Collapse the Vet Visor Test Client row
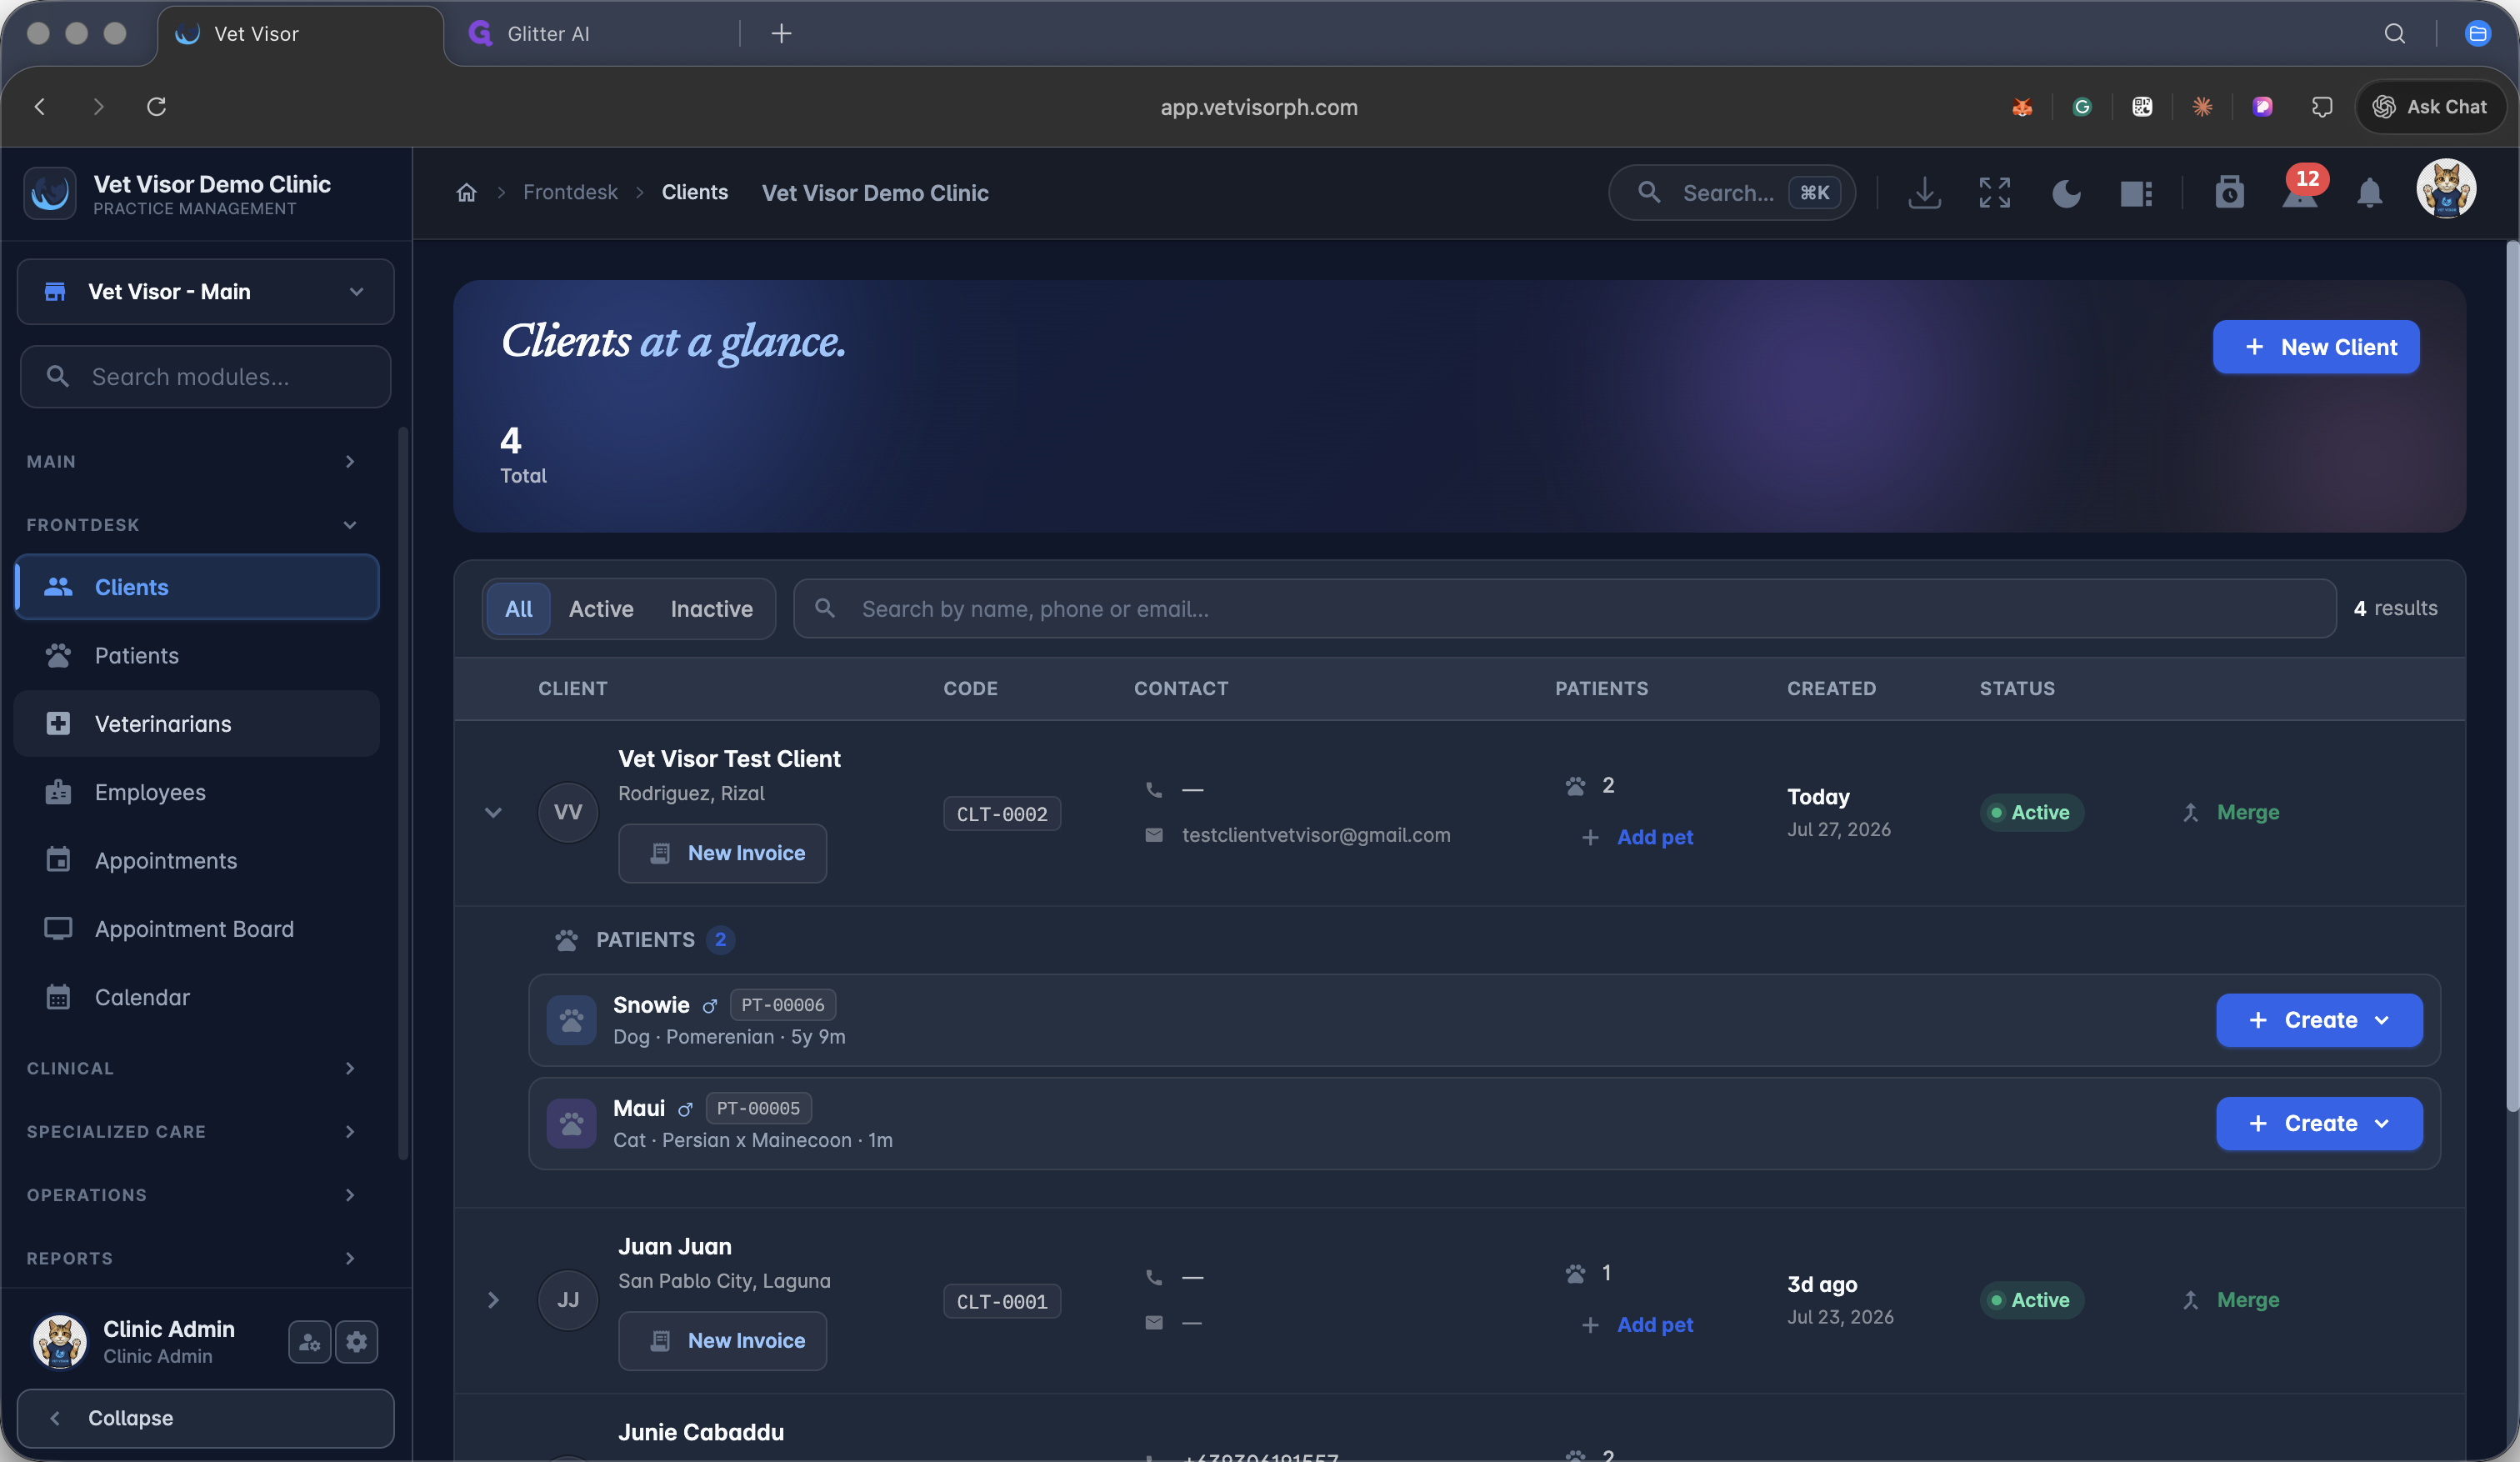This screenshot has height=1462, width=2520. [493, 812]
